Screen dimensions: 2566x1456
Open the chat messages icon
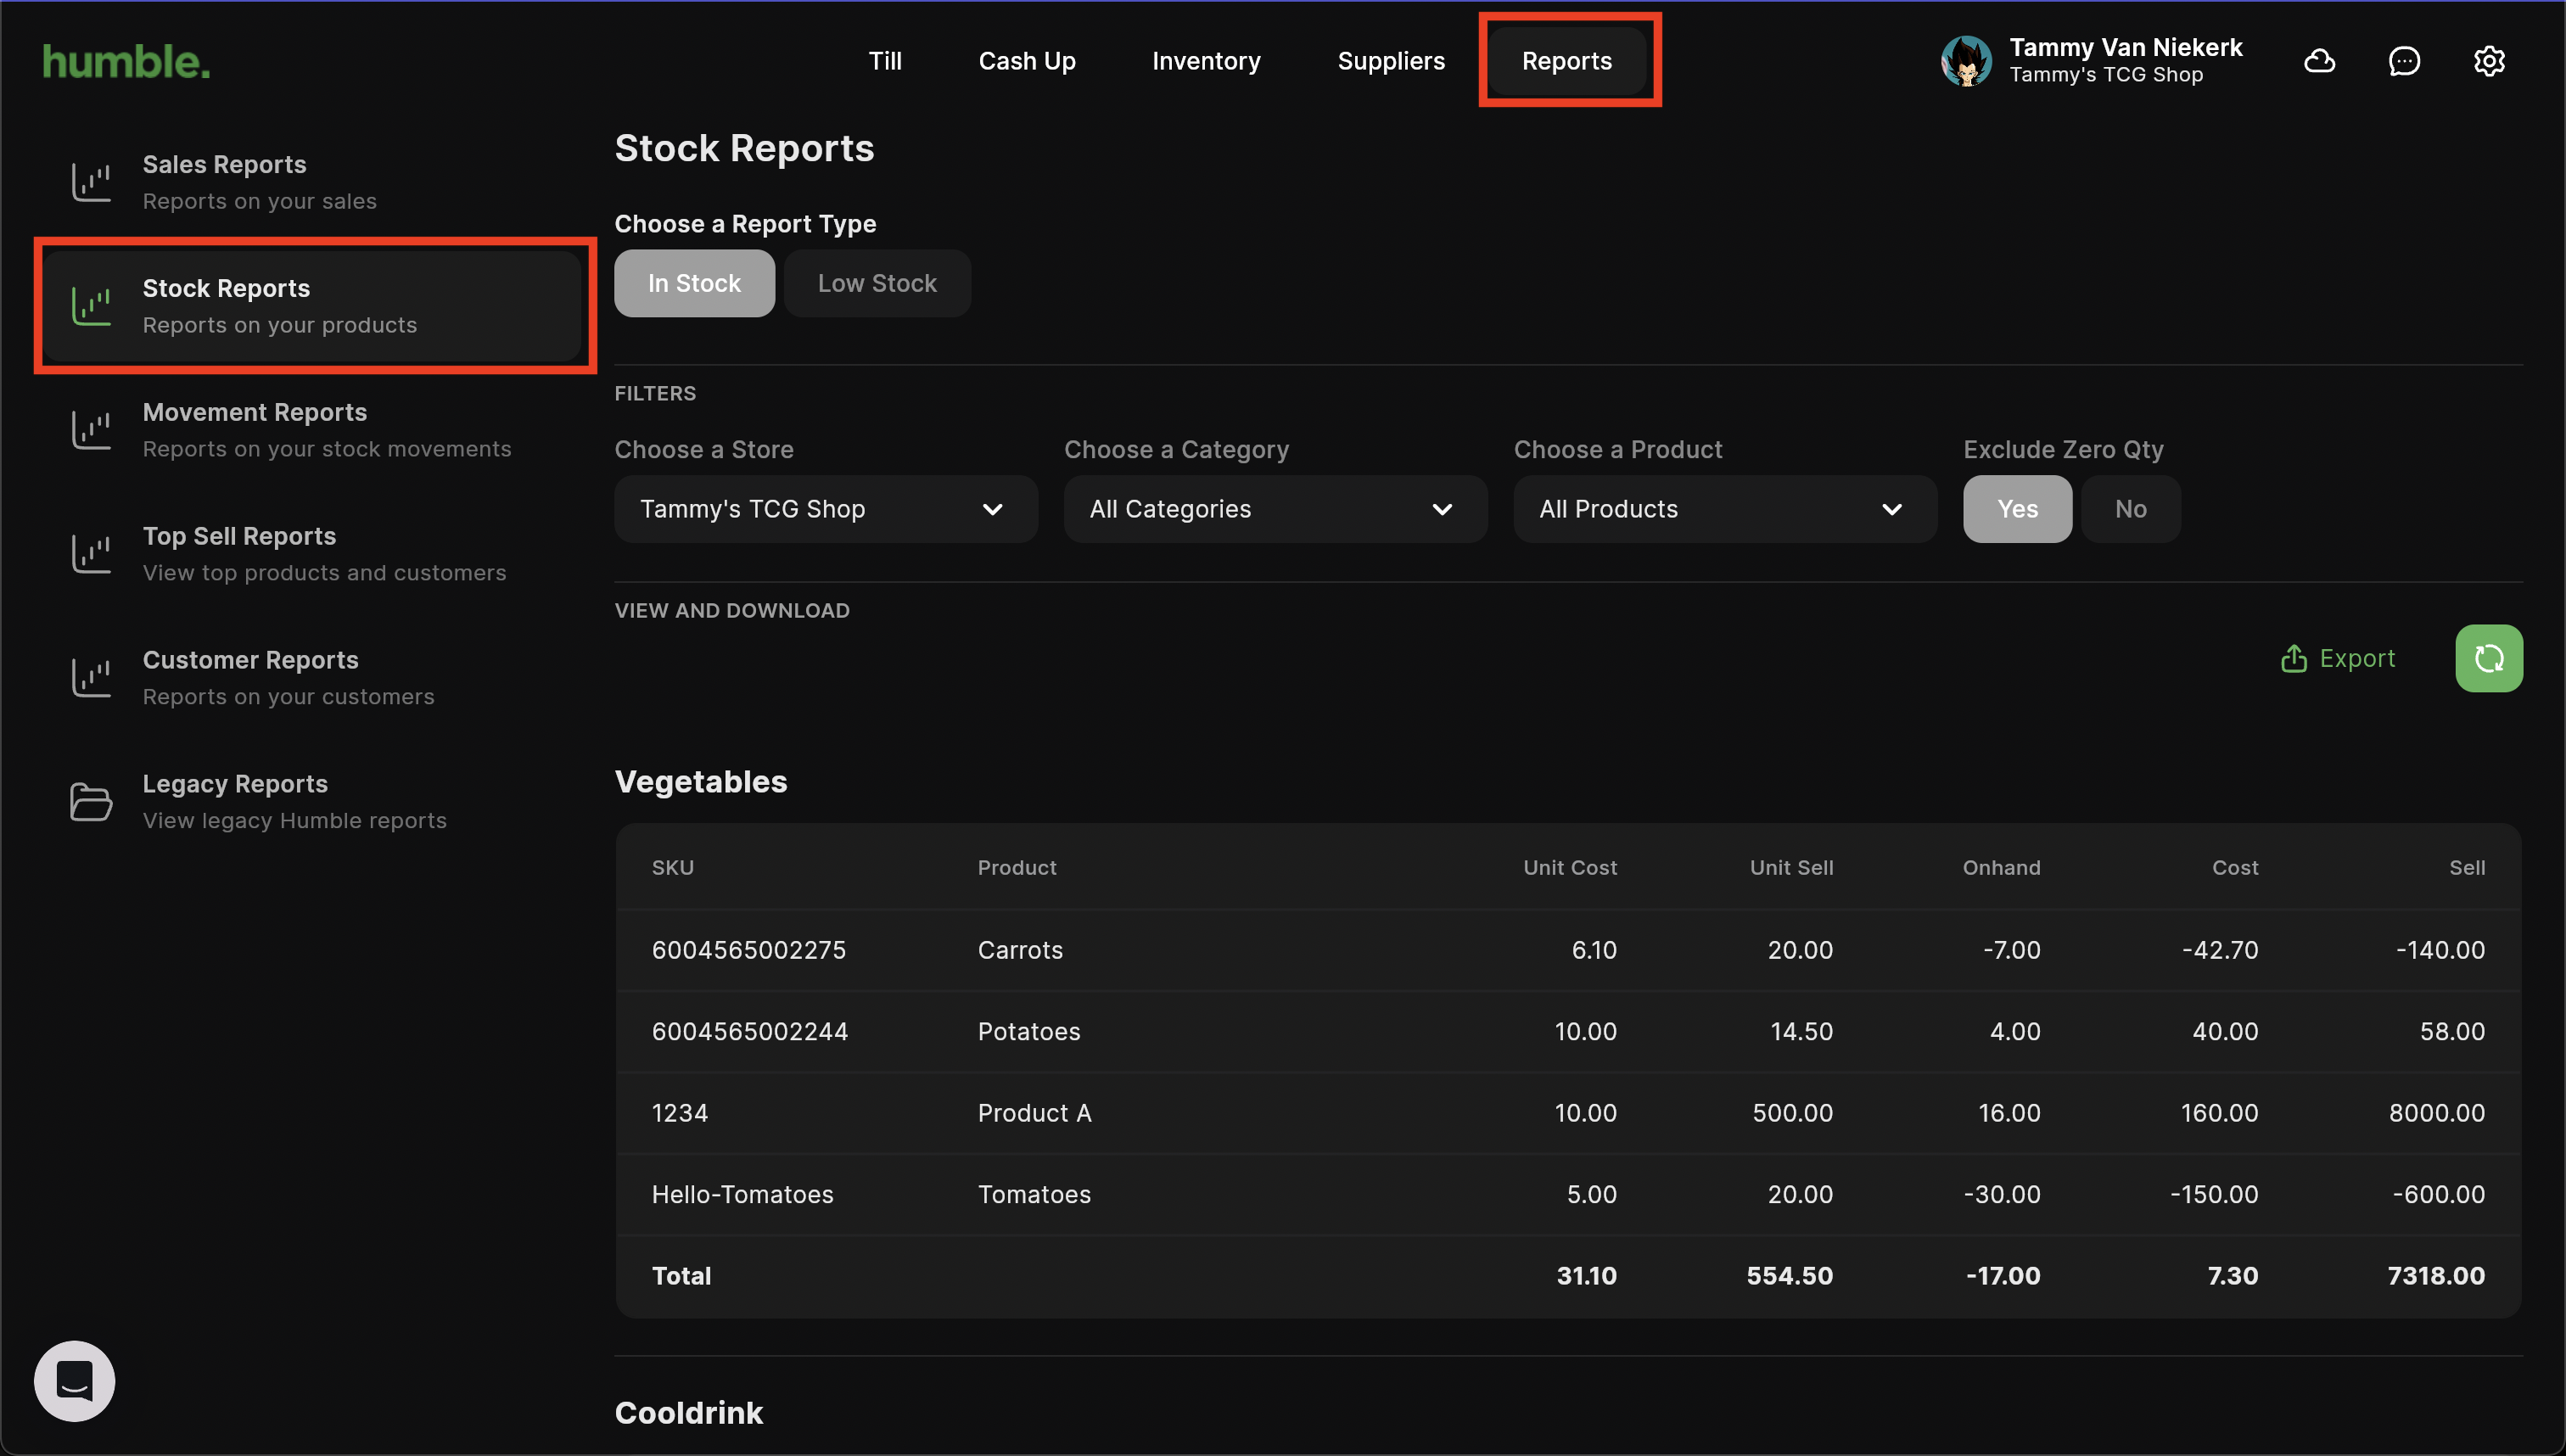2403,61
